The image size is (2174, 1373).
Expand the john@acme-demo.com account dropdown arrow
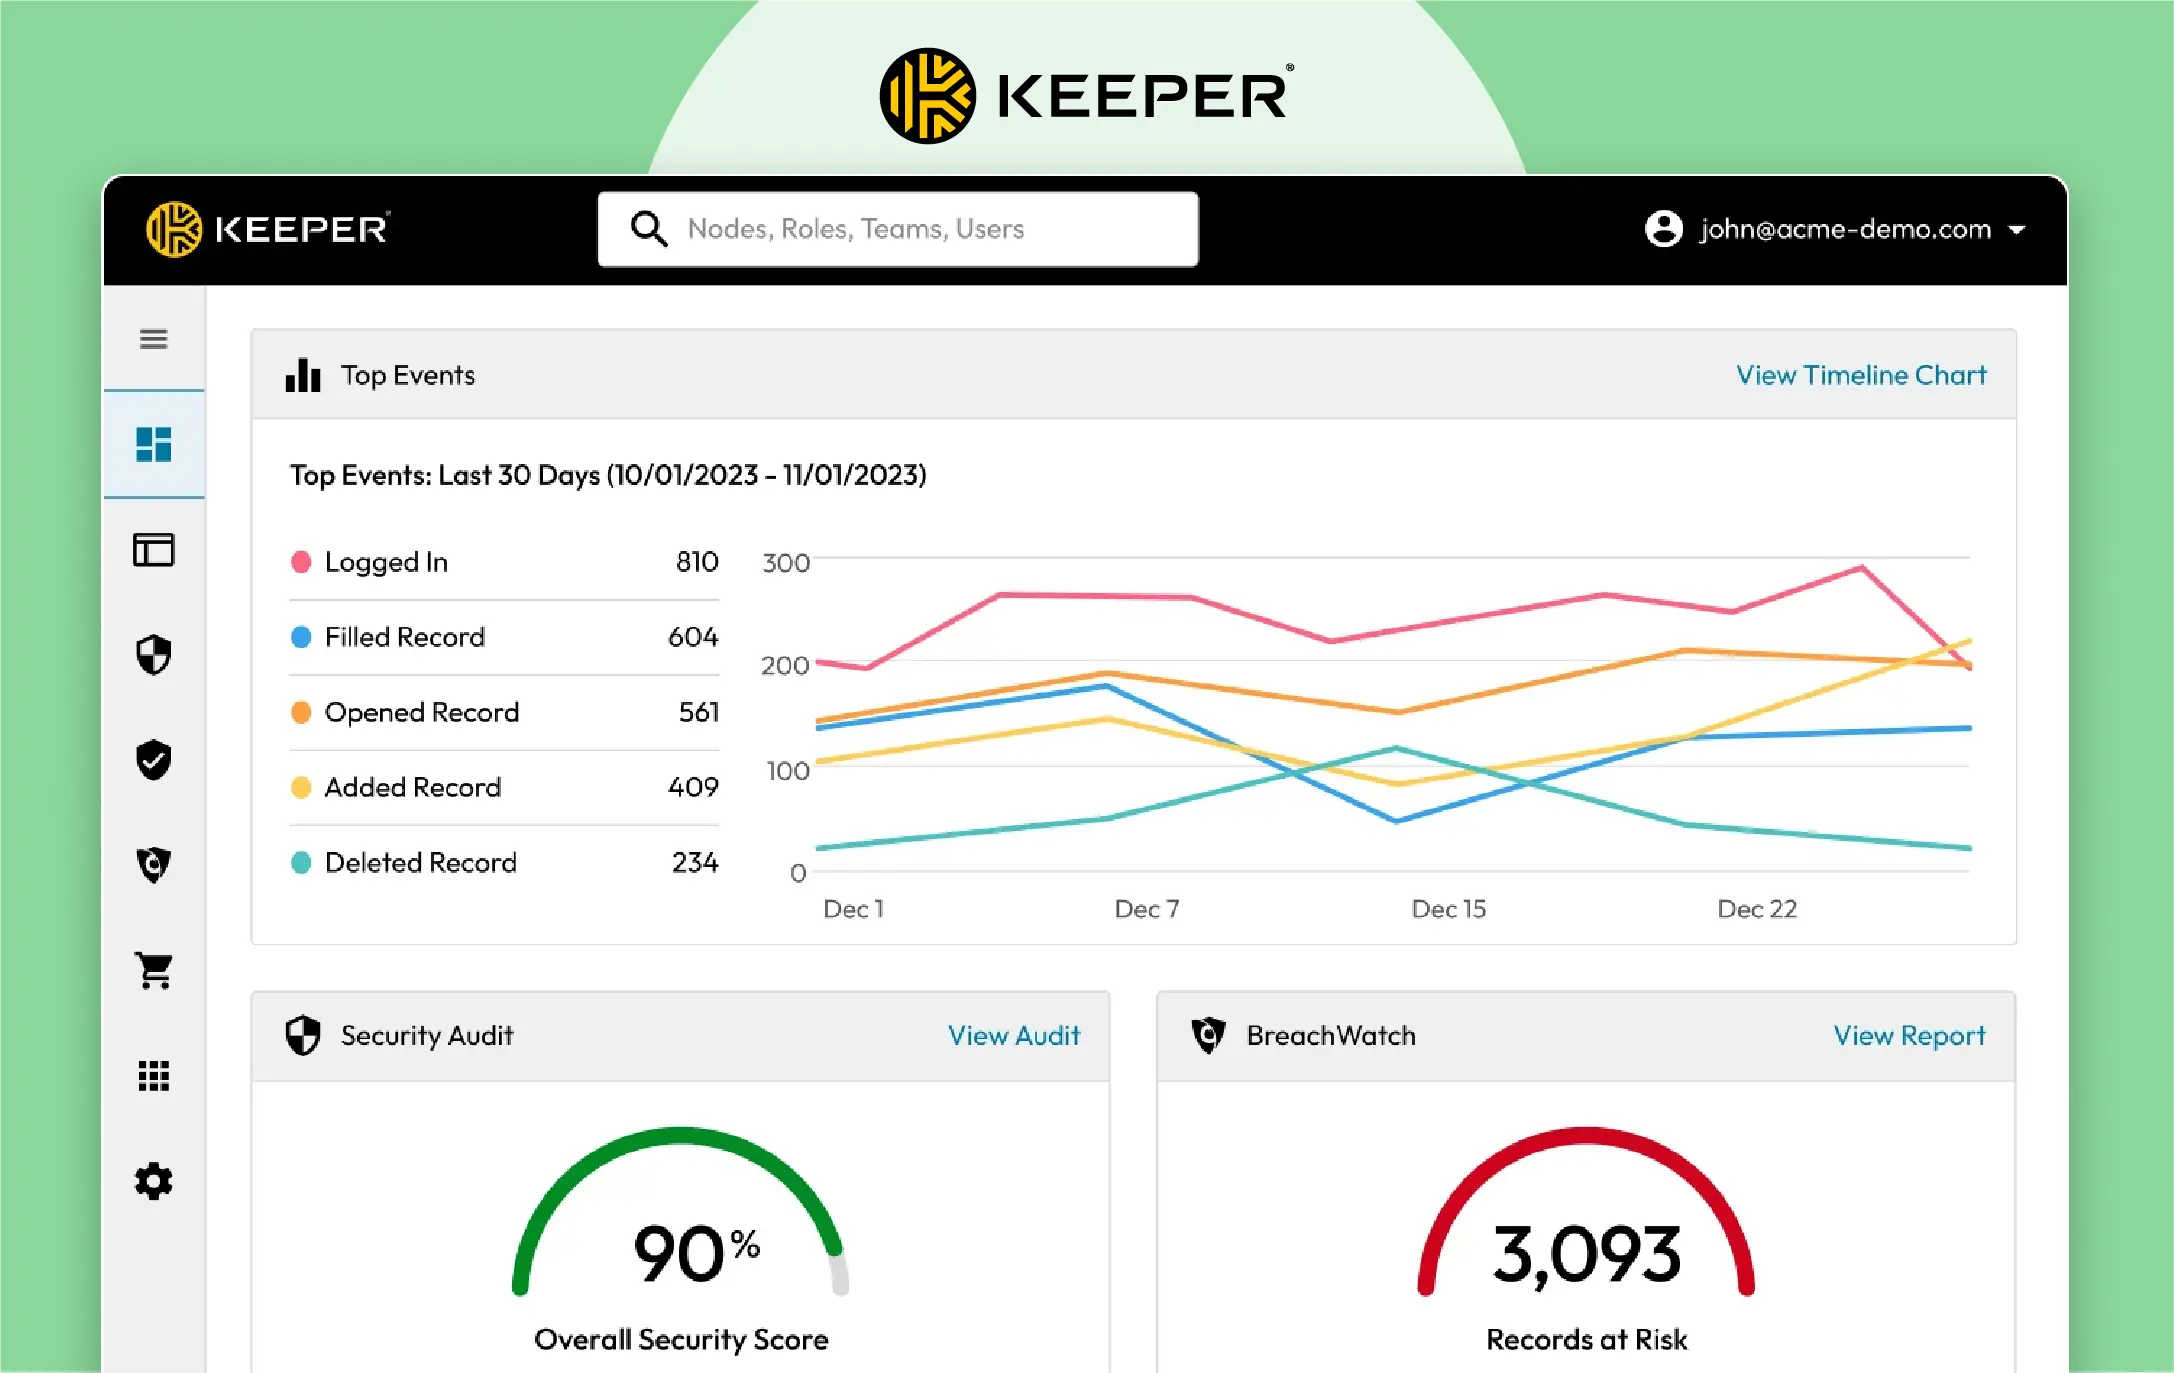click(2017, 230)
